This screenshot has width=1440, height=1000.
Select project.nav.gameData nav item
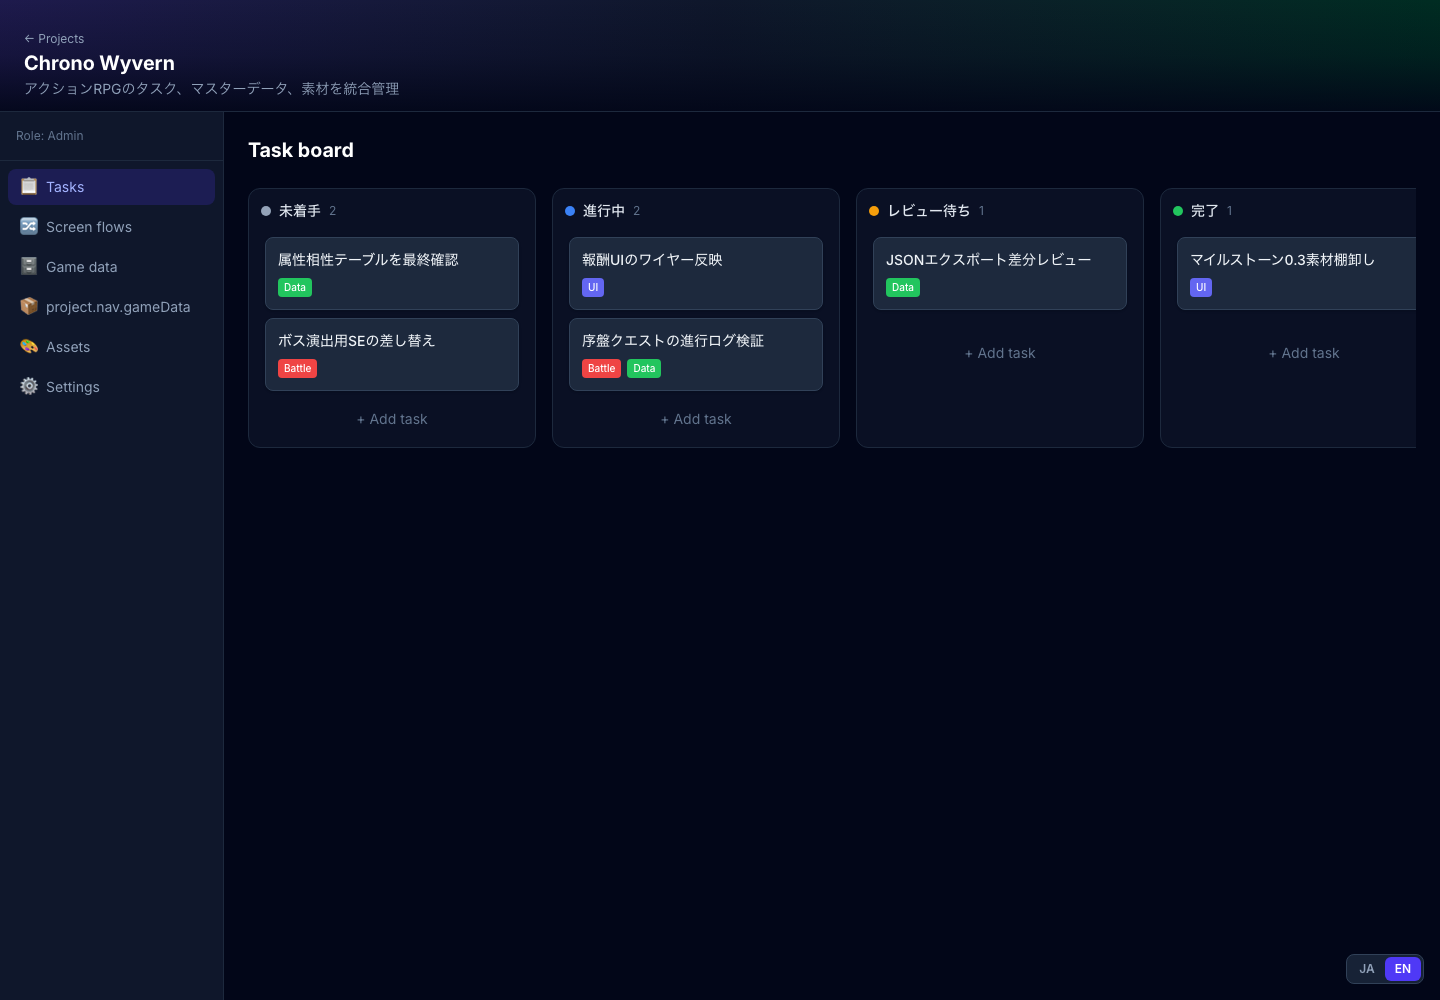(x=111, y=307)
